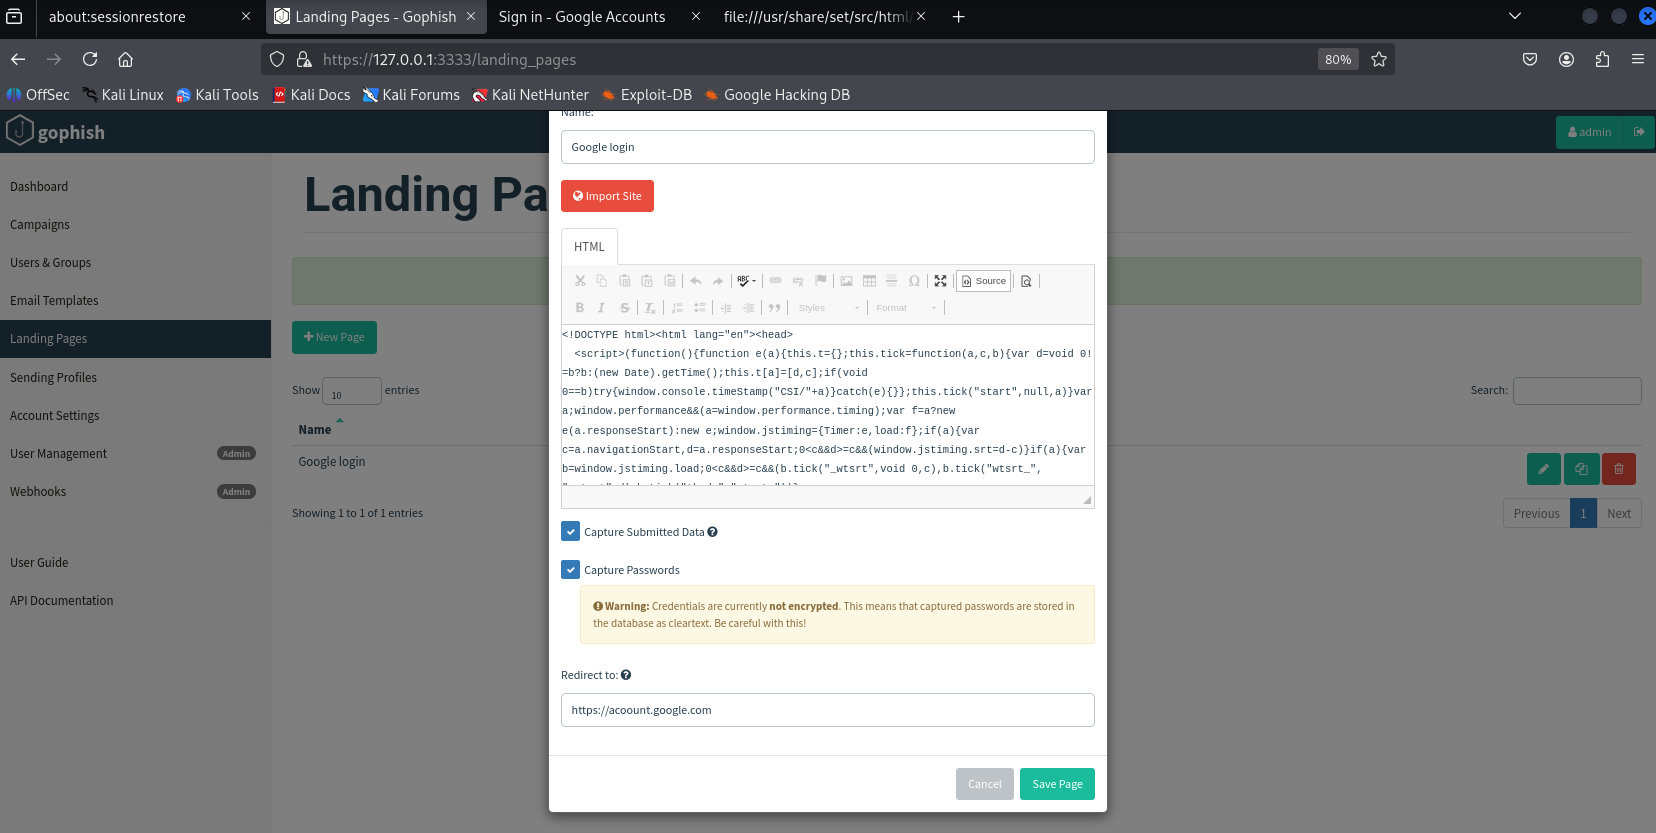
Task: Click the Remove Format icon
Action: (x=650, y=308)
